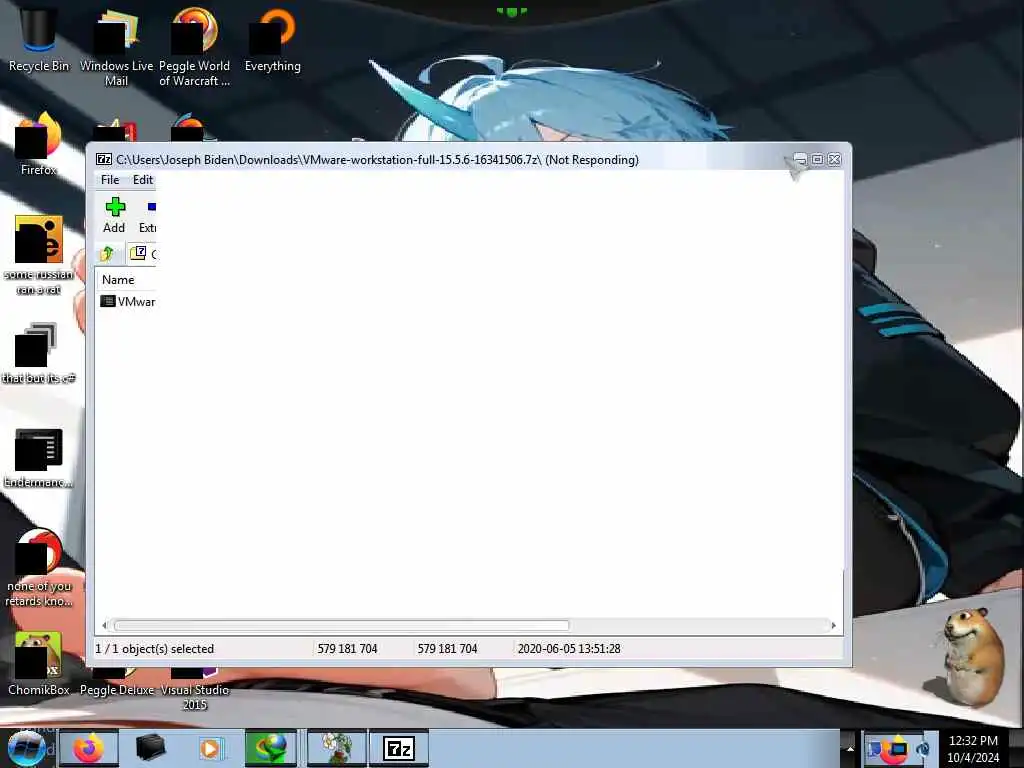This screenshot has height=768, width=1024.
Task: Open the Windows Live Mail desktop shortcut
Action: point(116,47)
